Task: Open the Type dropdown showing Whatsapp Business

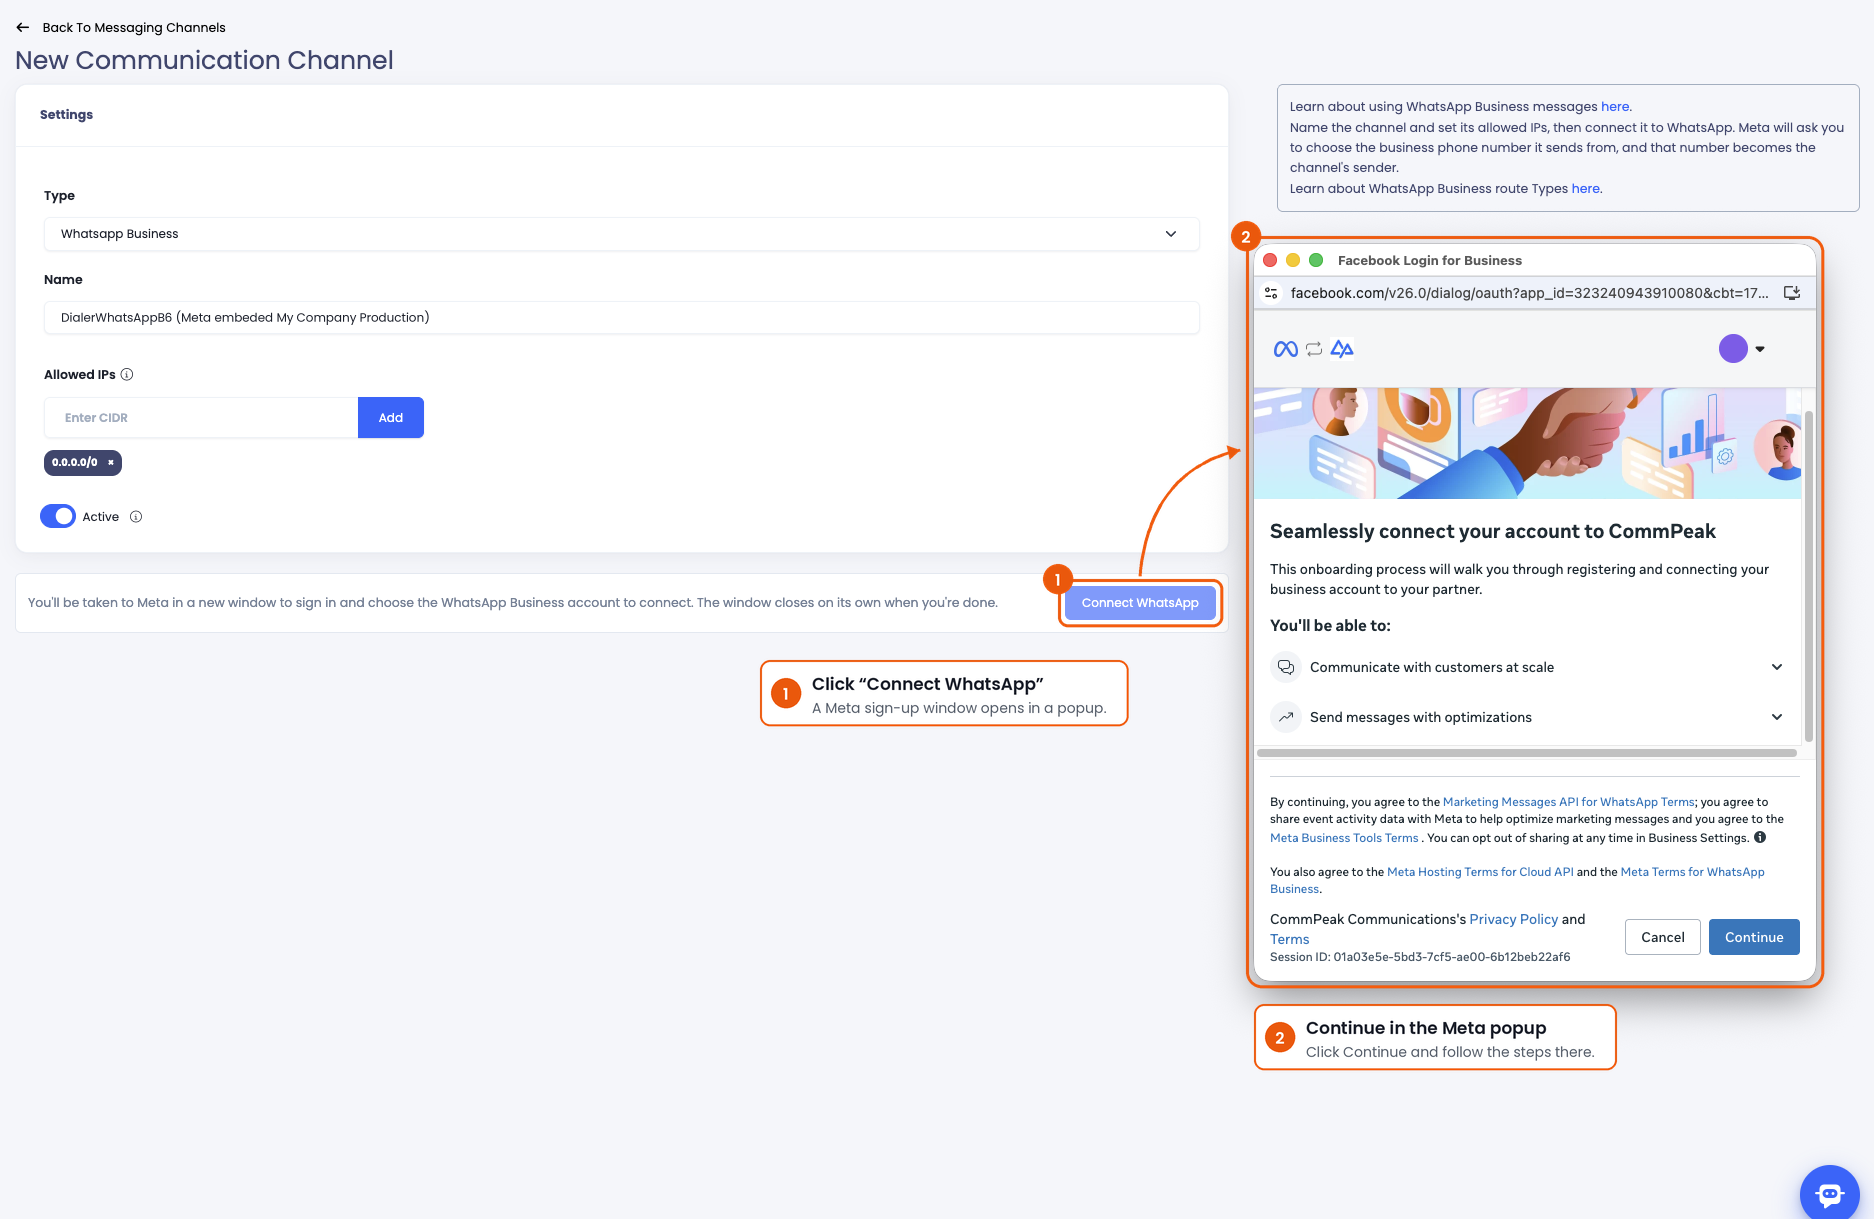Action: [x=621, y=234]
